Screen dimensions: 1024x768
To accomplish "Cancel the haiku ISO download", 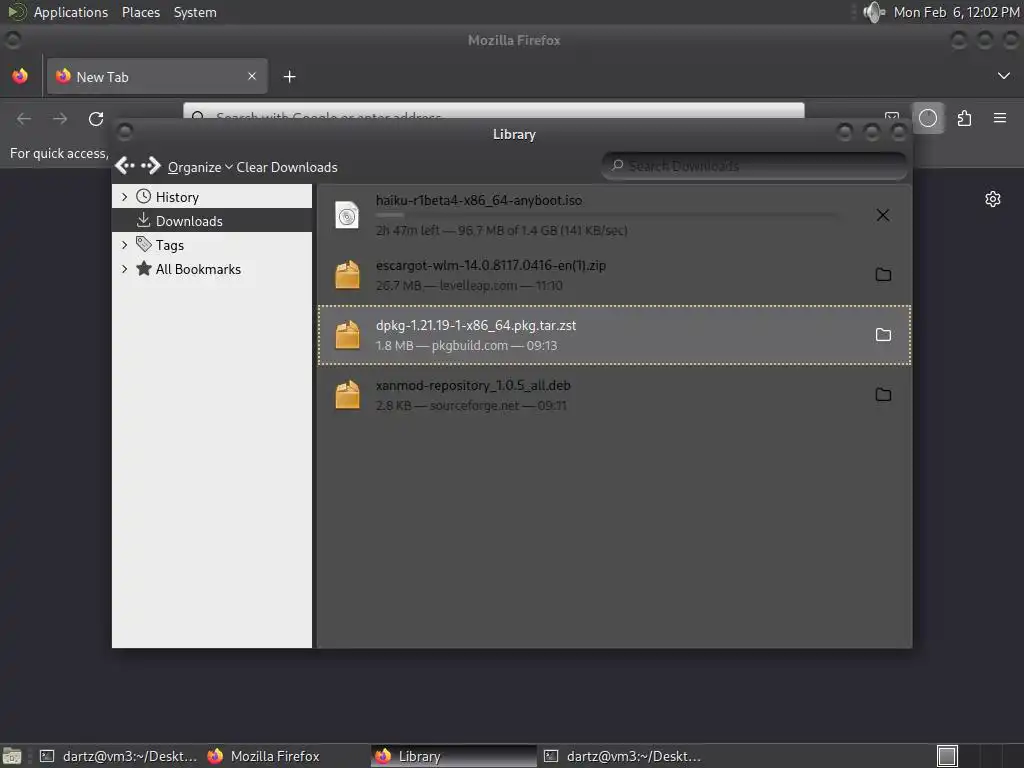I will (x=882, y=215).
